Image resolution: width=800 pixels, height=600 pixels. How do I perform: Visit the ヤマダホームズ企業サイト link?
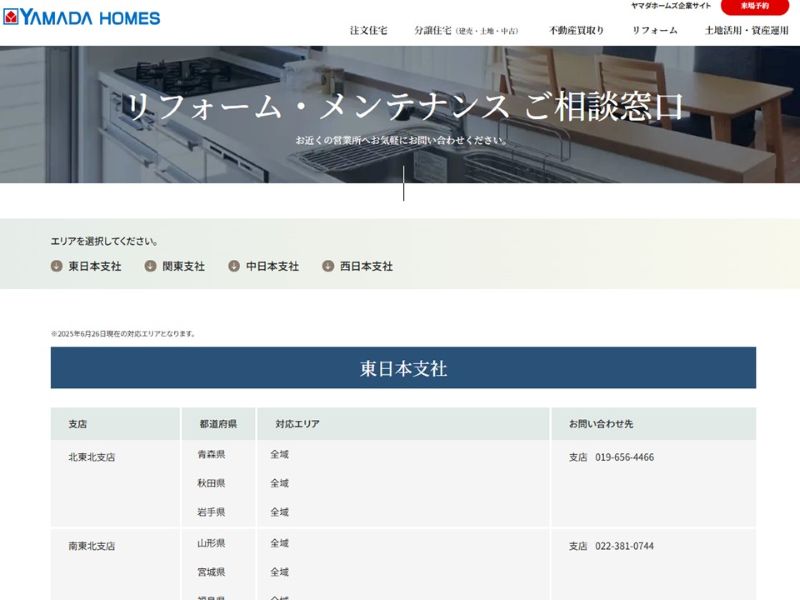(671, 6)
